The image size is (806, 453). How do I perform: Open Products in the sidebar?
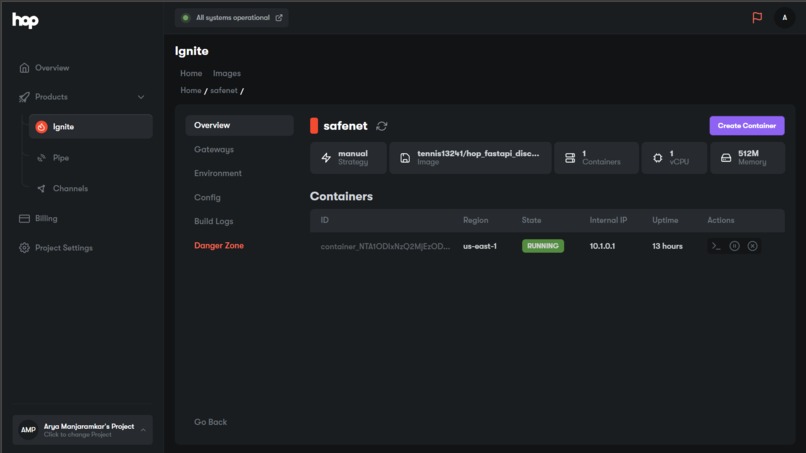(51, 97)
